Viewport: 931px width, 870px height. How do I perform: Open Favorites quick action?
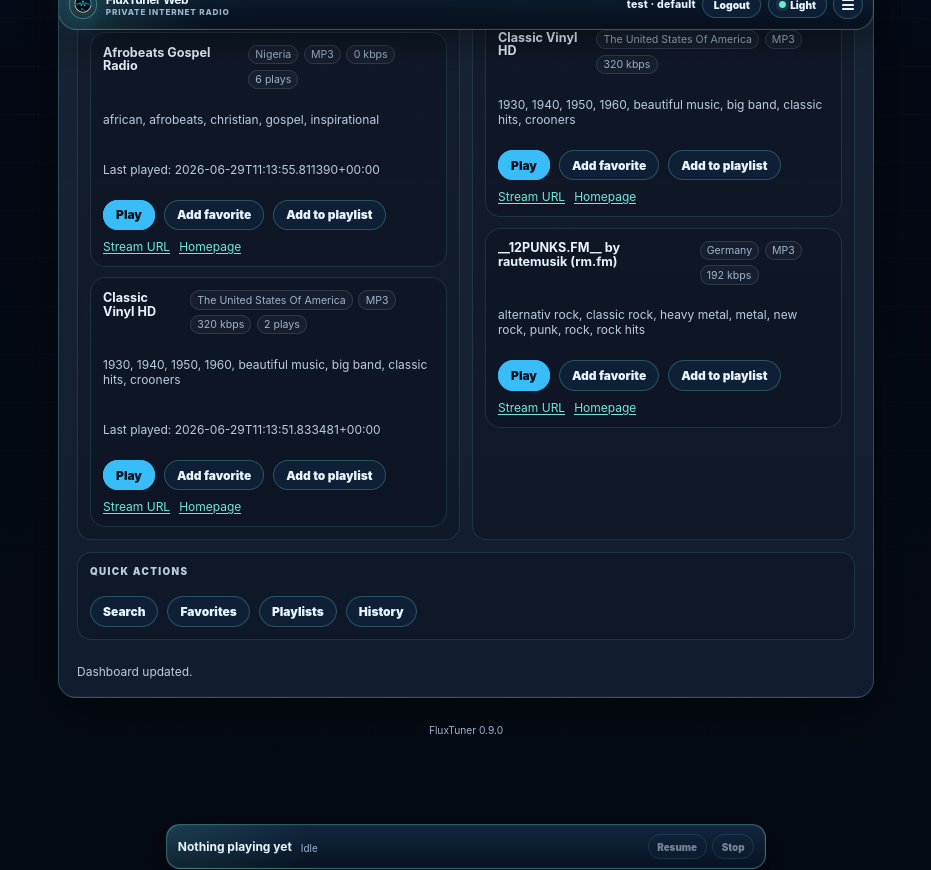(x=208, y=612)
